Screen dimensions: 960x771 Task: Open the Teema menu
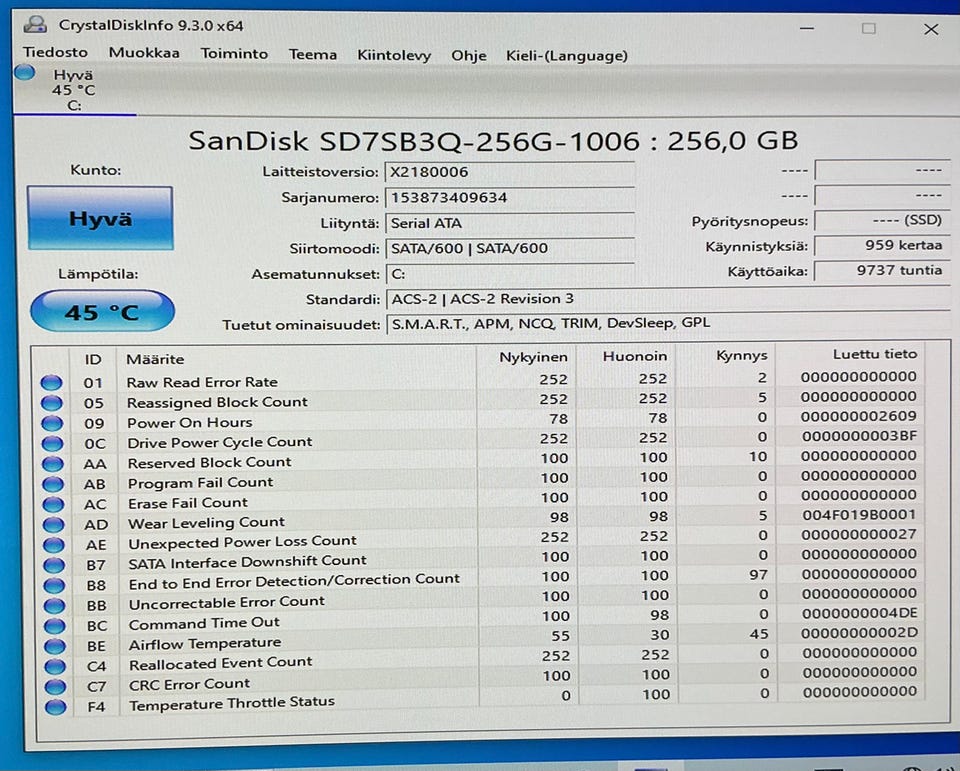[x=312, y=55]
